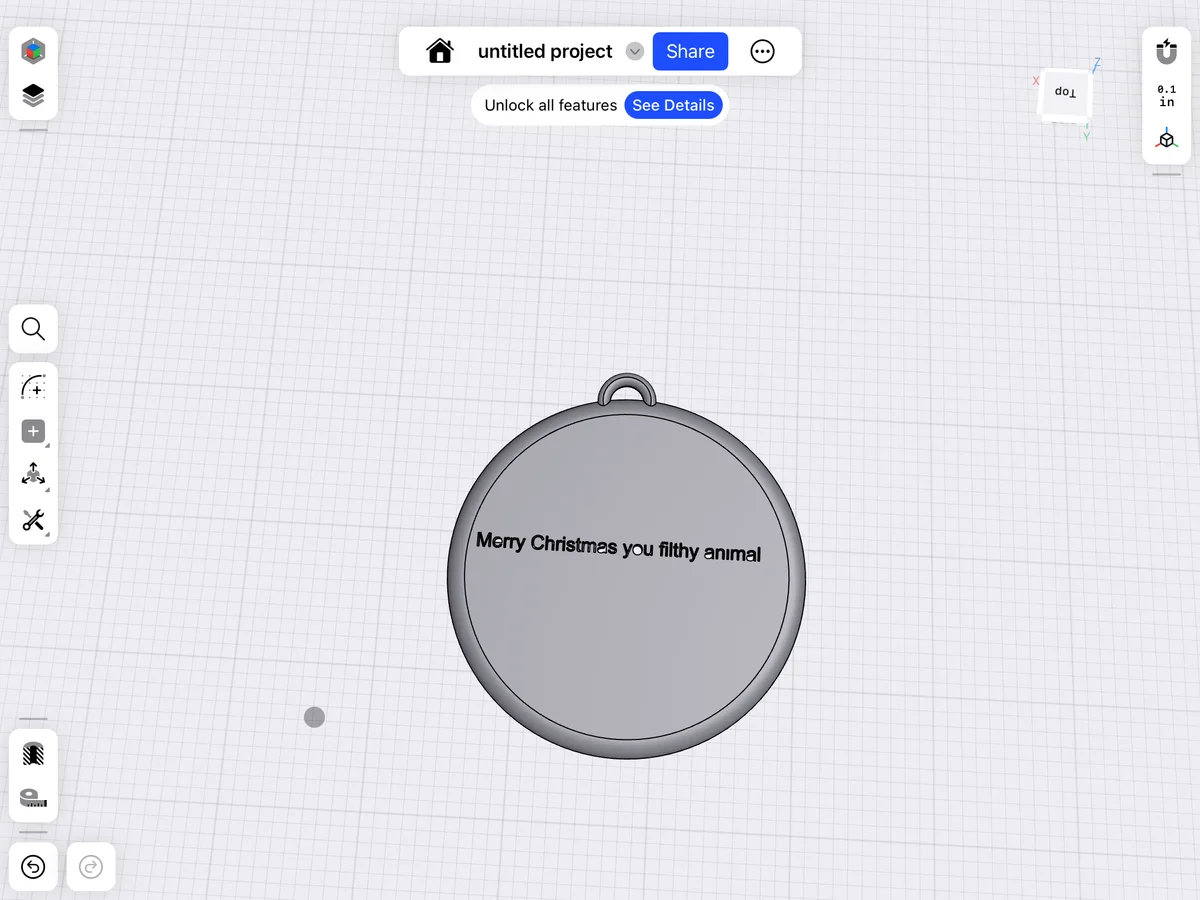Click the blue Share button
Viewport: 1200px width, 900px height.
[x=690, y=52]
